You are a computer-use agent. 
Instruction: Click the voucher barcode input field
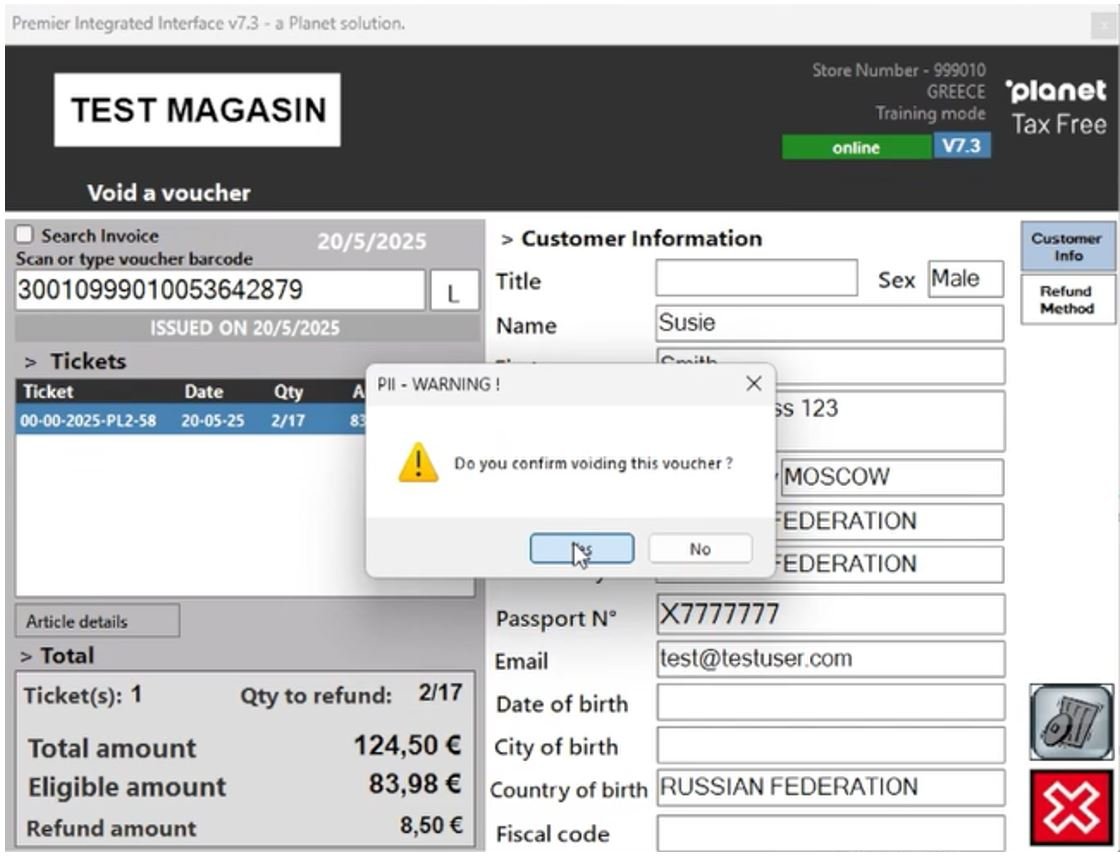[x=220, y=291]
